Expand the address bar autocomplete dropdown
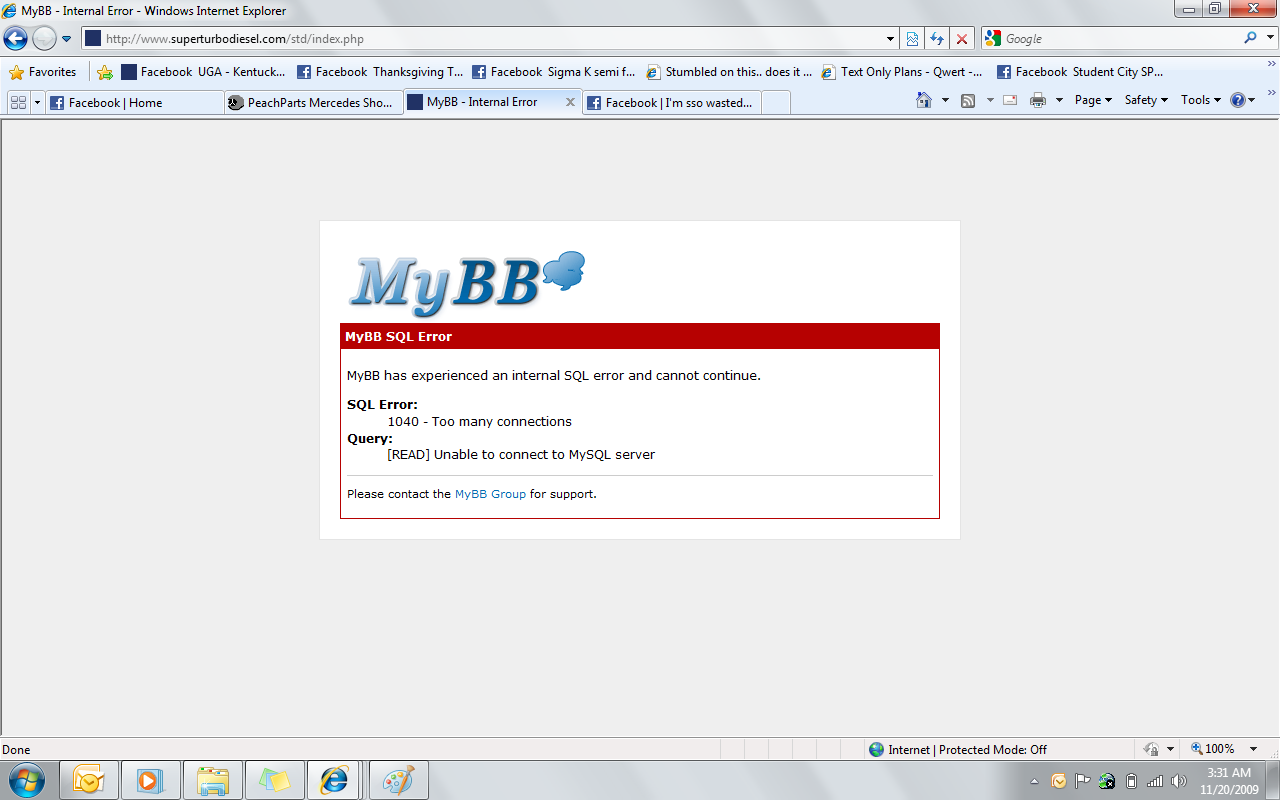 (891, 39)
